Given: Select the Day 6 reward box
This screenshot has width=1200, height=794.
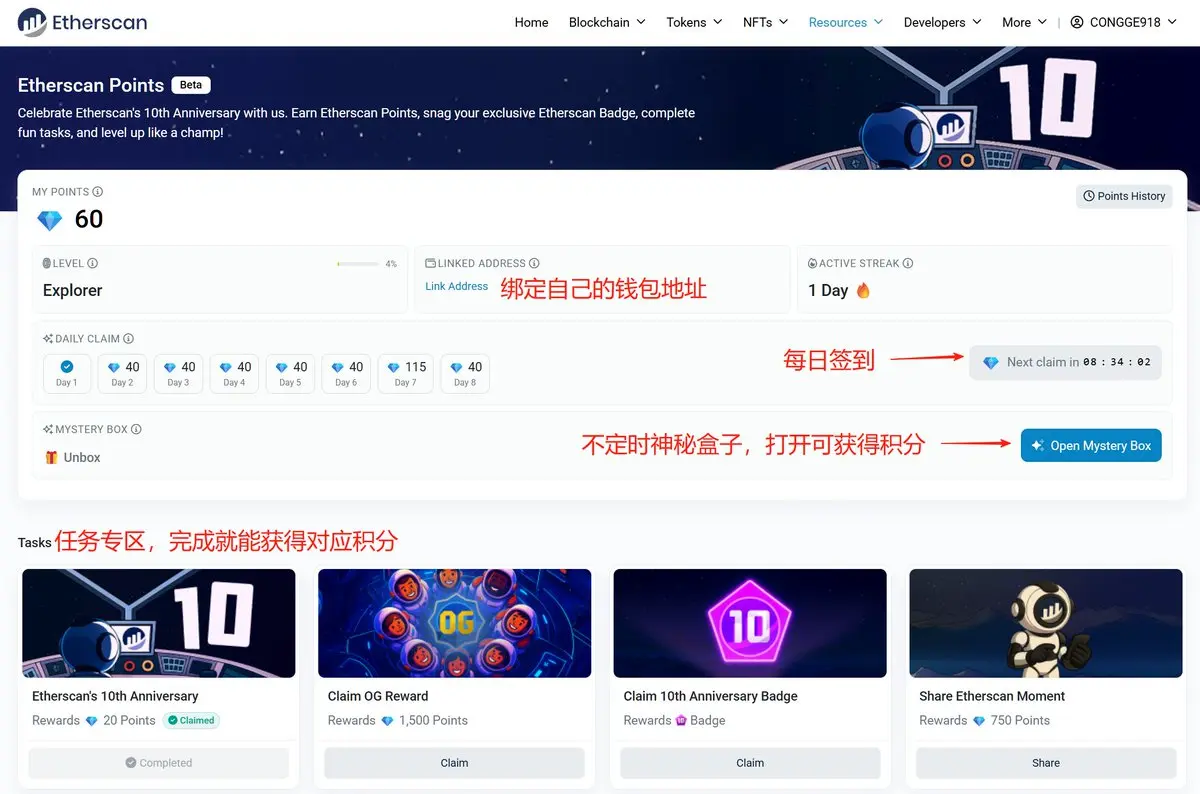Looking at the screenshot, I should 346,373.
